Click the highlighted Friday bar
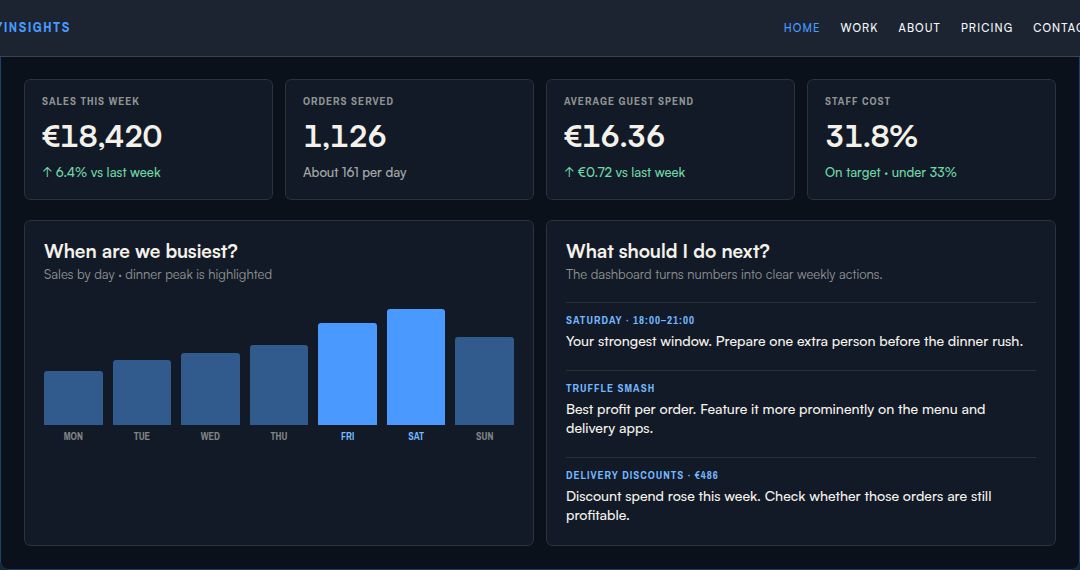Screen dimensions: 1080x570 click(347, 374)
